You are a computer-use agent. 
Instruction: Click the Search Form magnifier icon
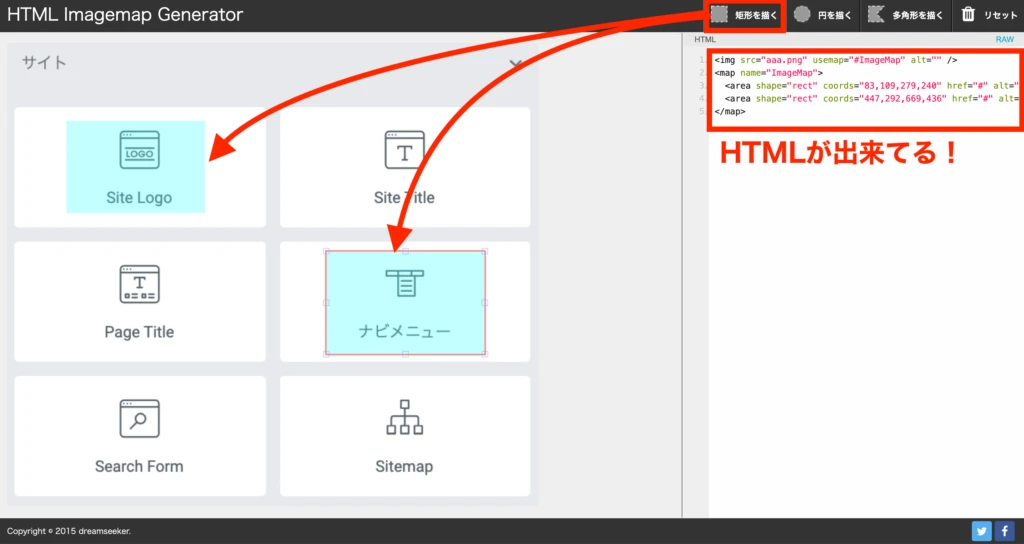click(139, 419)
